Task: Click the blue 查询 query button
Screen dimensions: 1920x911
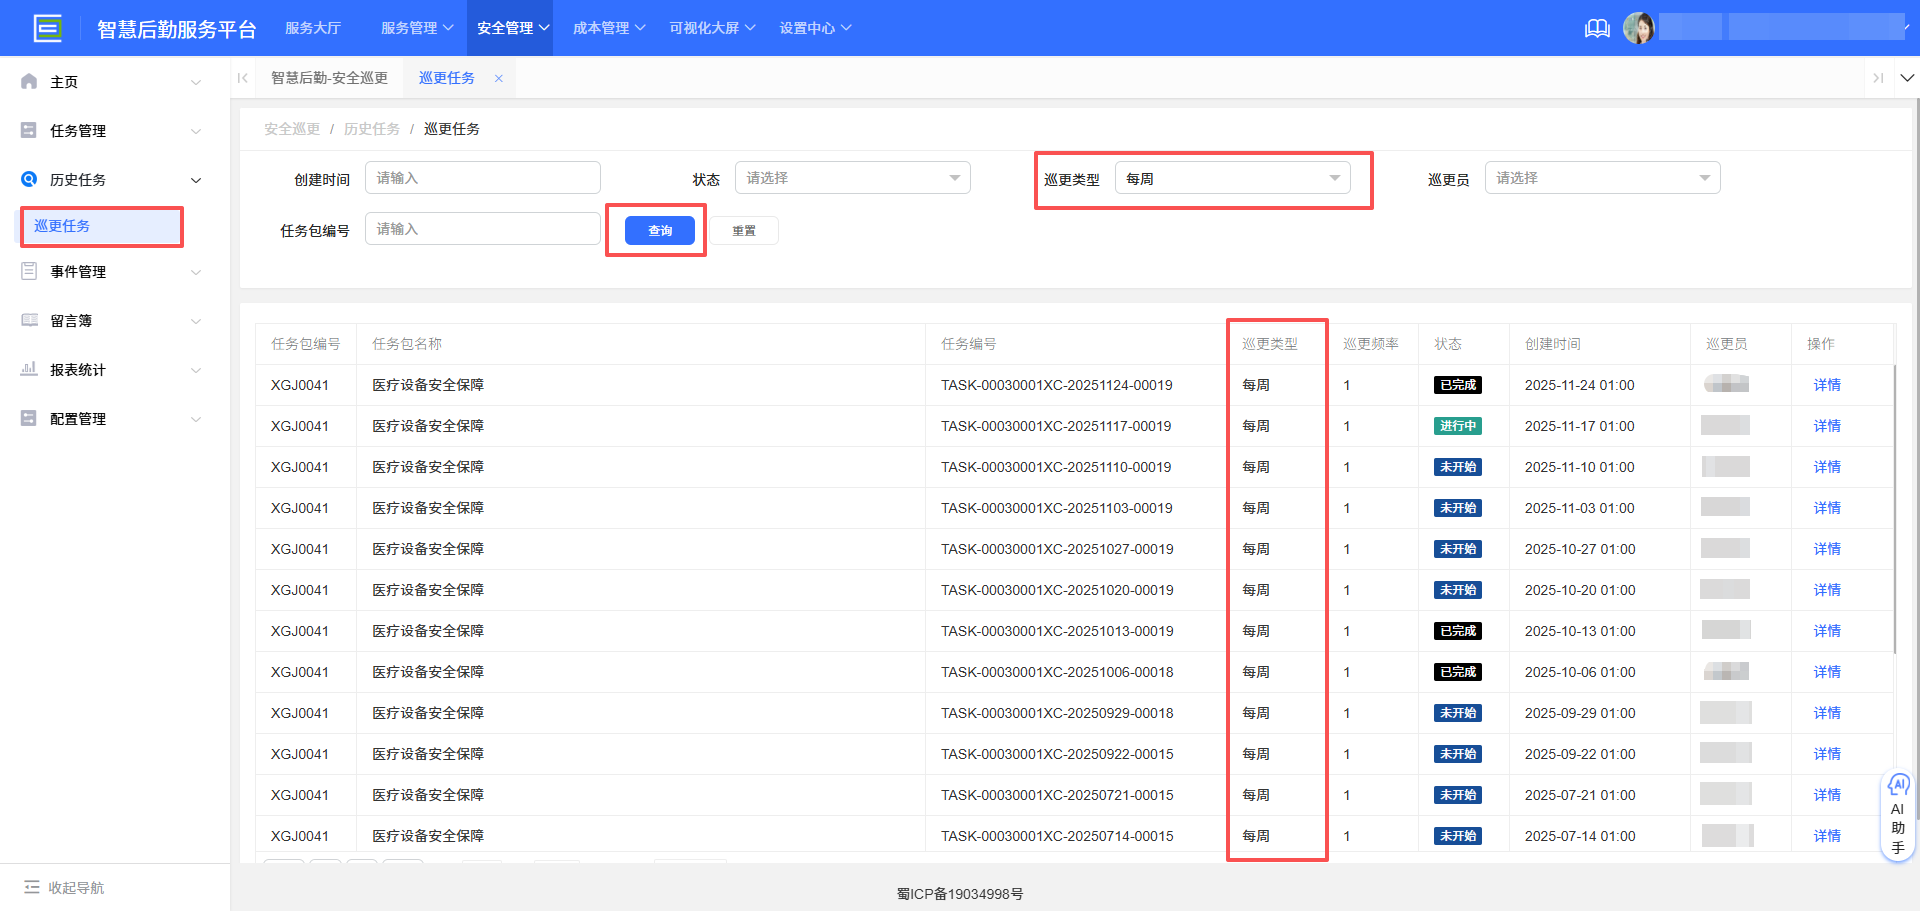Action: point(657,230)
